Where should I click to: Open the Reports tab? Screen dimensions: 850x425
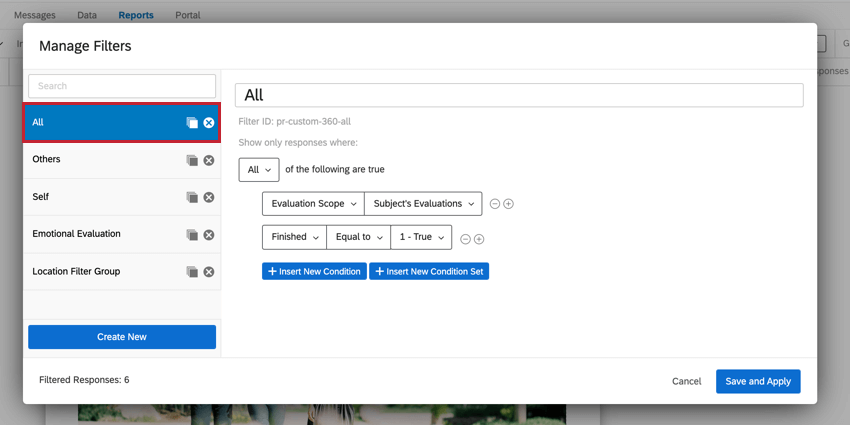click(136, 15)
